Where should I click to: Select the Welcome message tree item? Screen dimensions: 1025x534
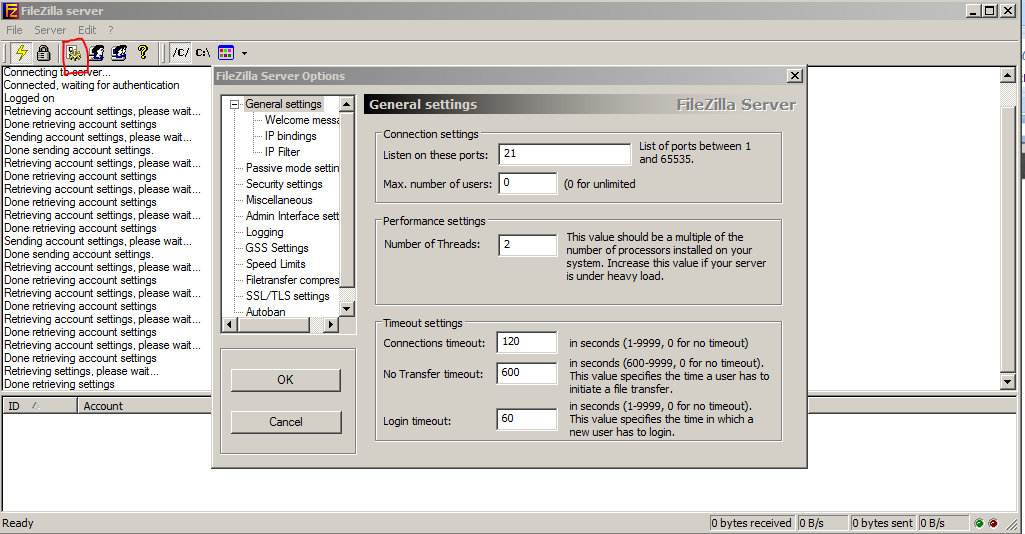(x=302, y=120)
